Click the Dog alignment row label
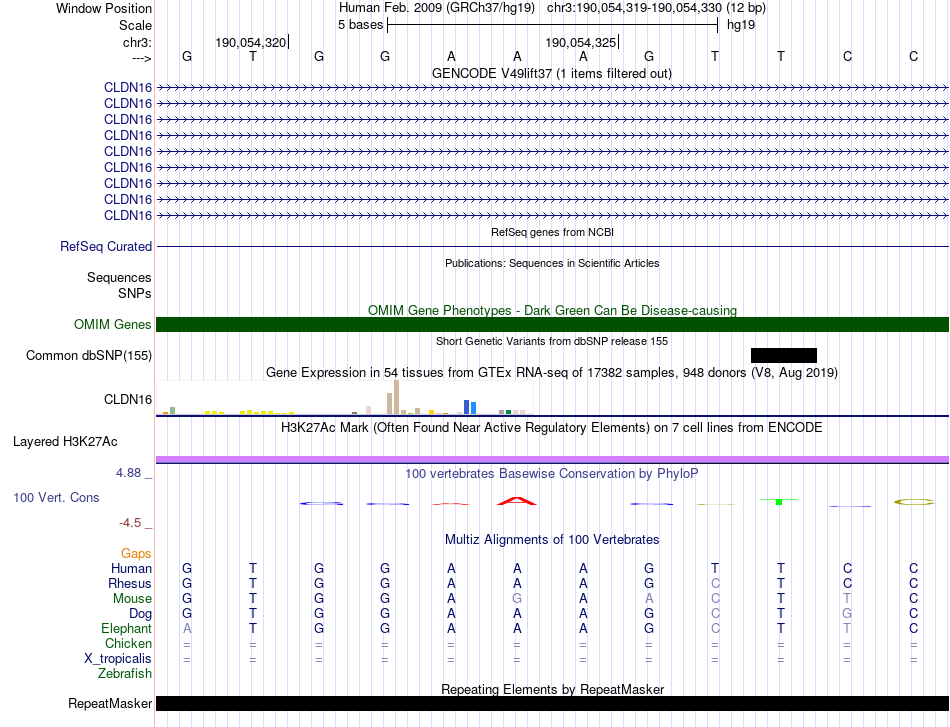The height and width of the screenshot is (727, 950). 141,614
